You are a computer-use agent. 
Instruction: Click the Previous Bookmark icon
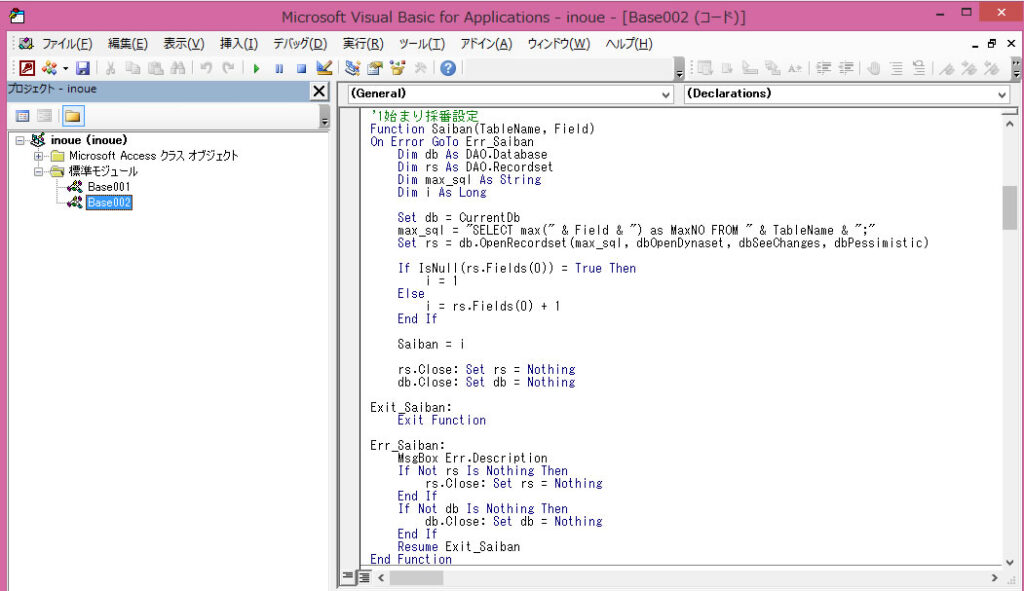pos(992,68)
